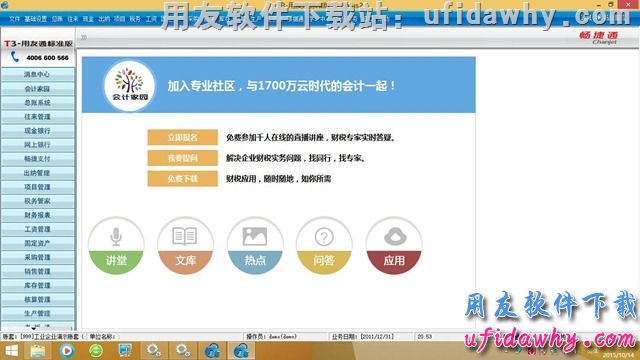Launch the blue play media player taskbar icon

[x=67, y=351]
